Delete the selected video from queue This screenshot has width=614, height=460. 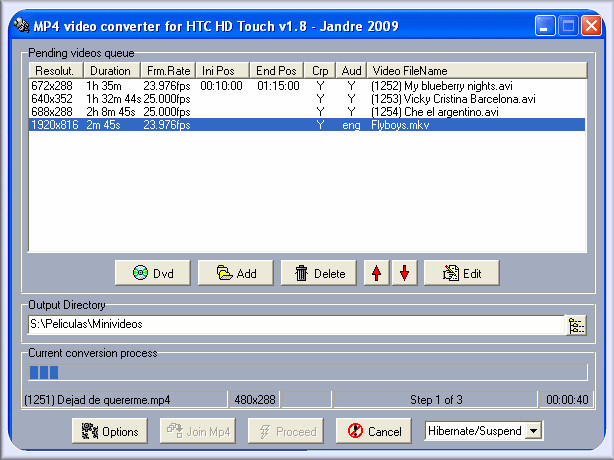point(319,273)
